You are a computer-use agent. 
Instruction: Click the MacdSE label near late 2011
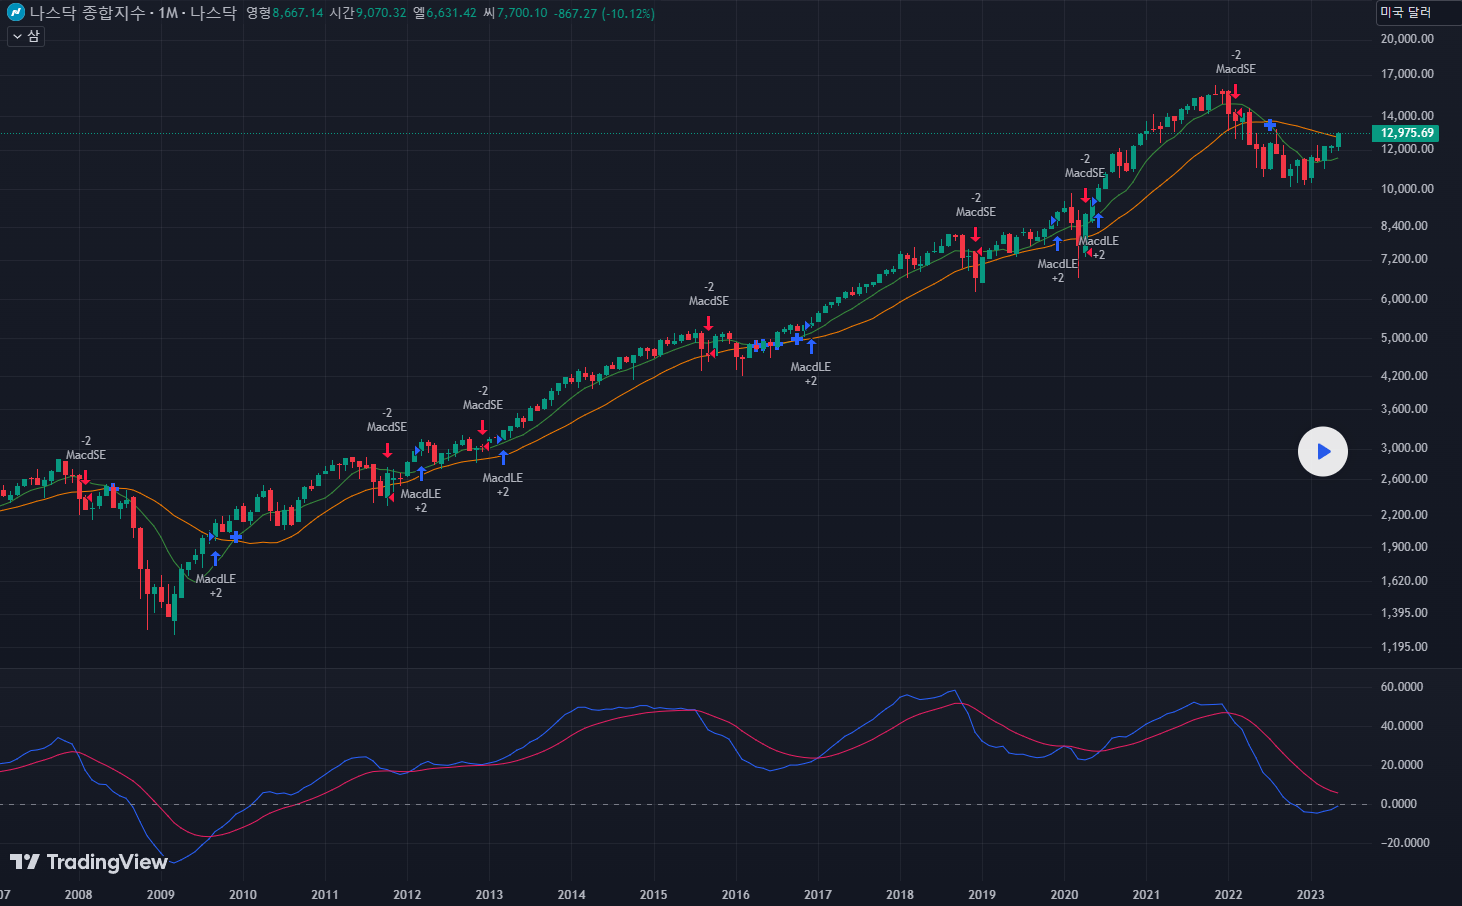(x=387, y=427)
